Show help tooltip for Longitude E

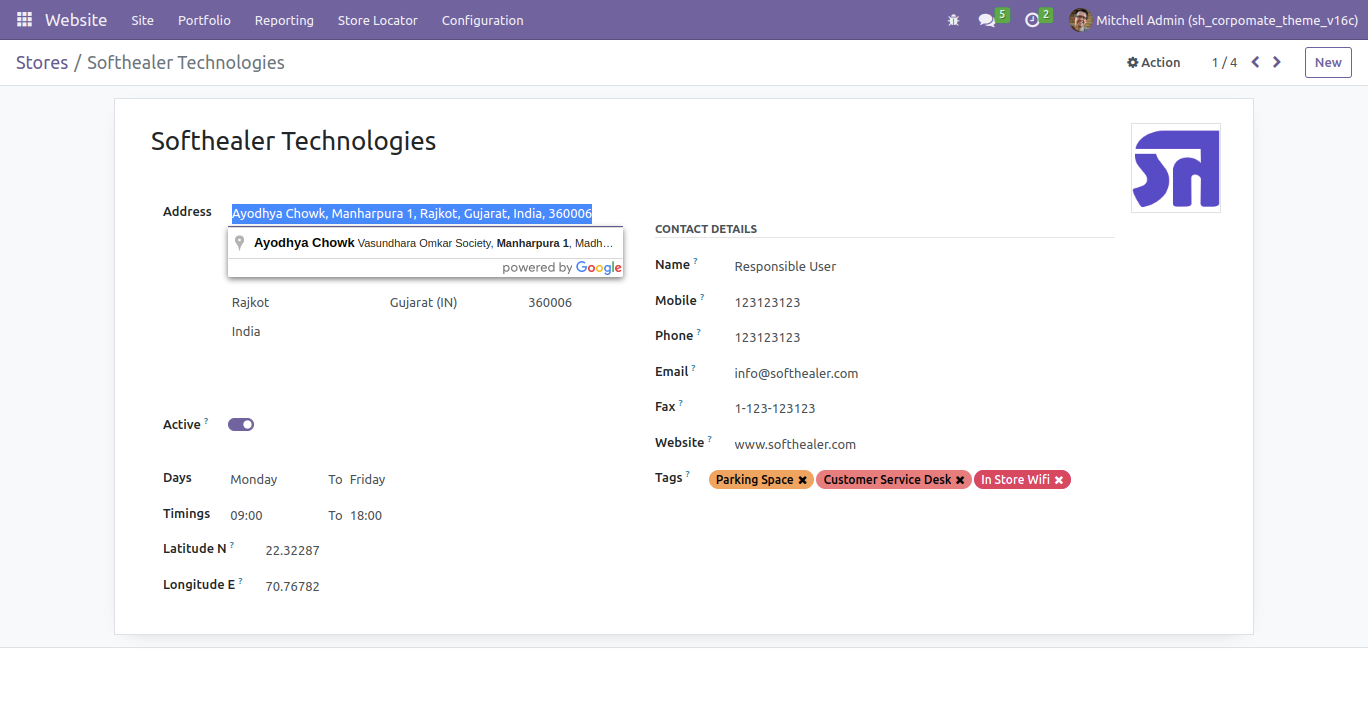pos(241,581)
